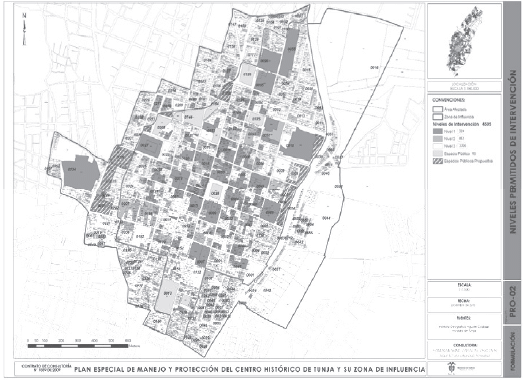The height and width of the screenshot is (380, 527).
Task: Select the Nivel 1 dark gray legend swatch
Action: point(437,131)
